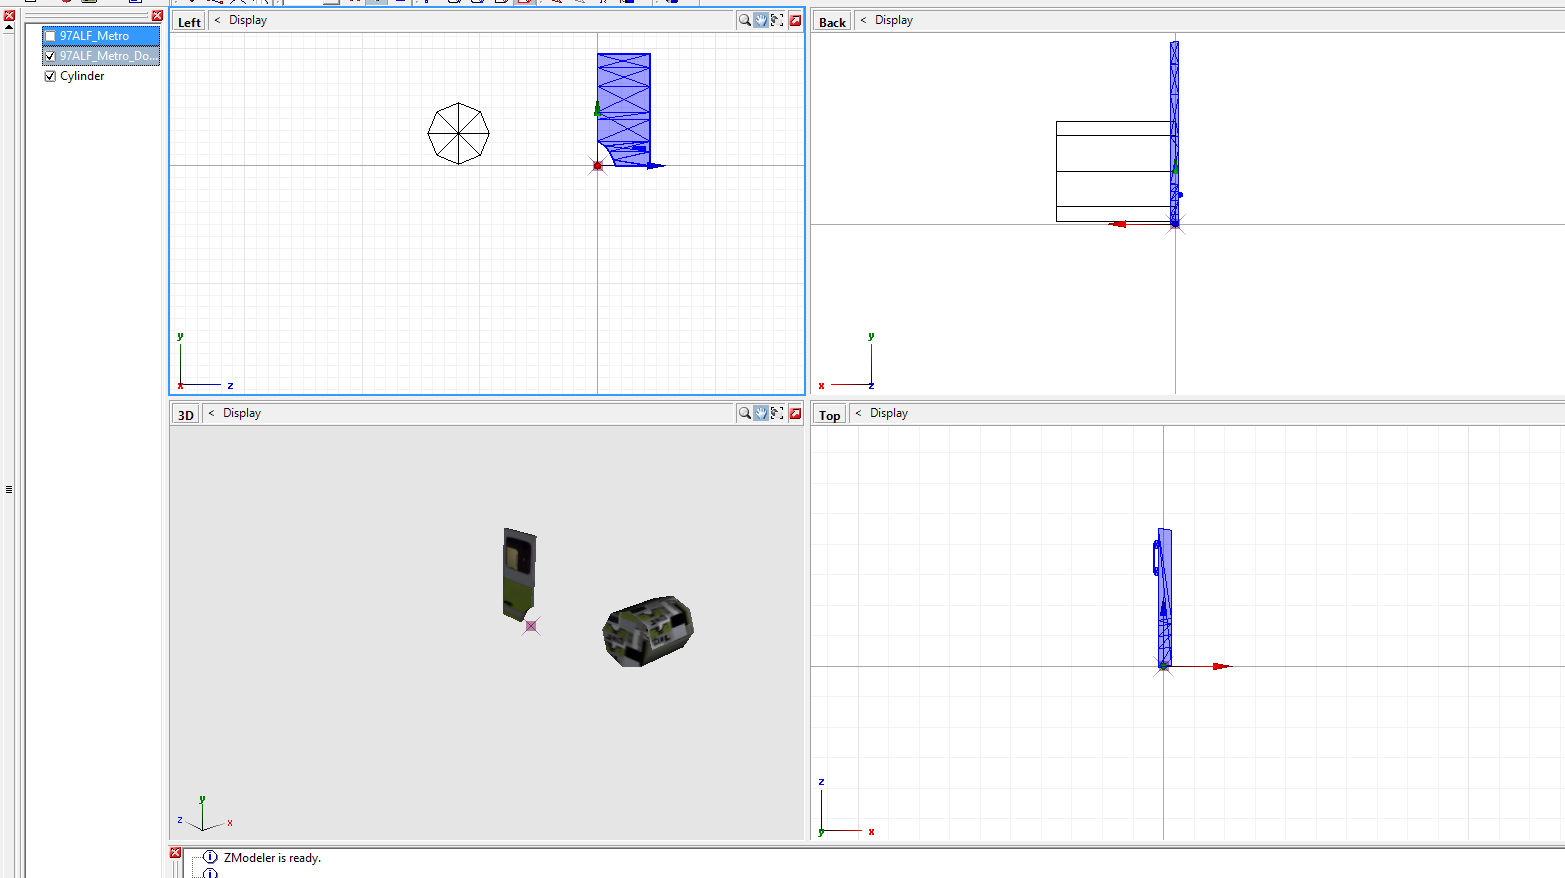
Task: Click the red maximize viewport icon in Left view
Action: click(795, 19)
